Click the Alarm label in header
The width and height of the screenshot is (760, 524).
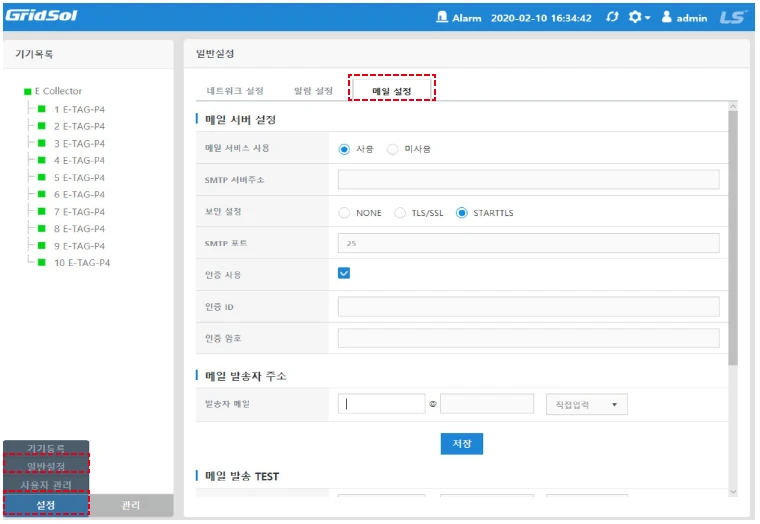point(467,18)
